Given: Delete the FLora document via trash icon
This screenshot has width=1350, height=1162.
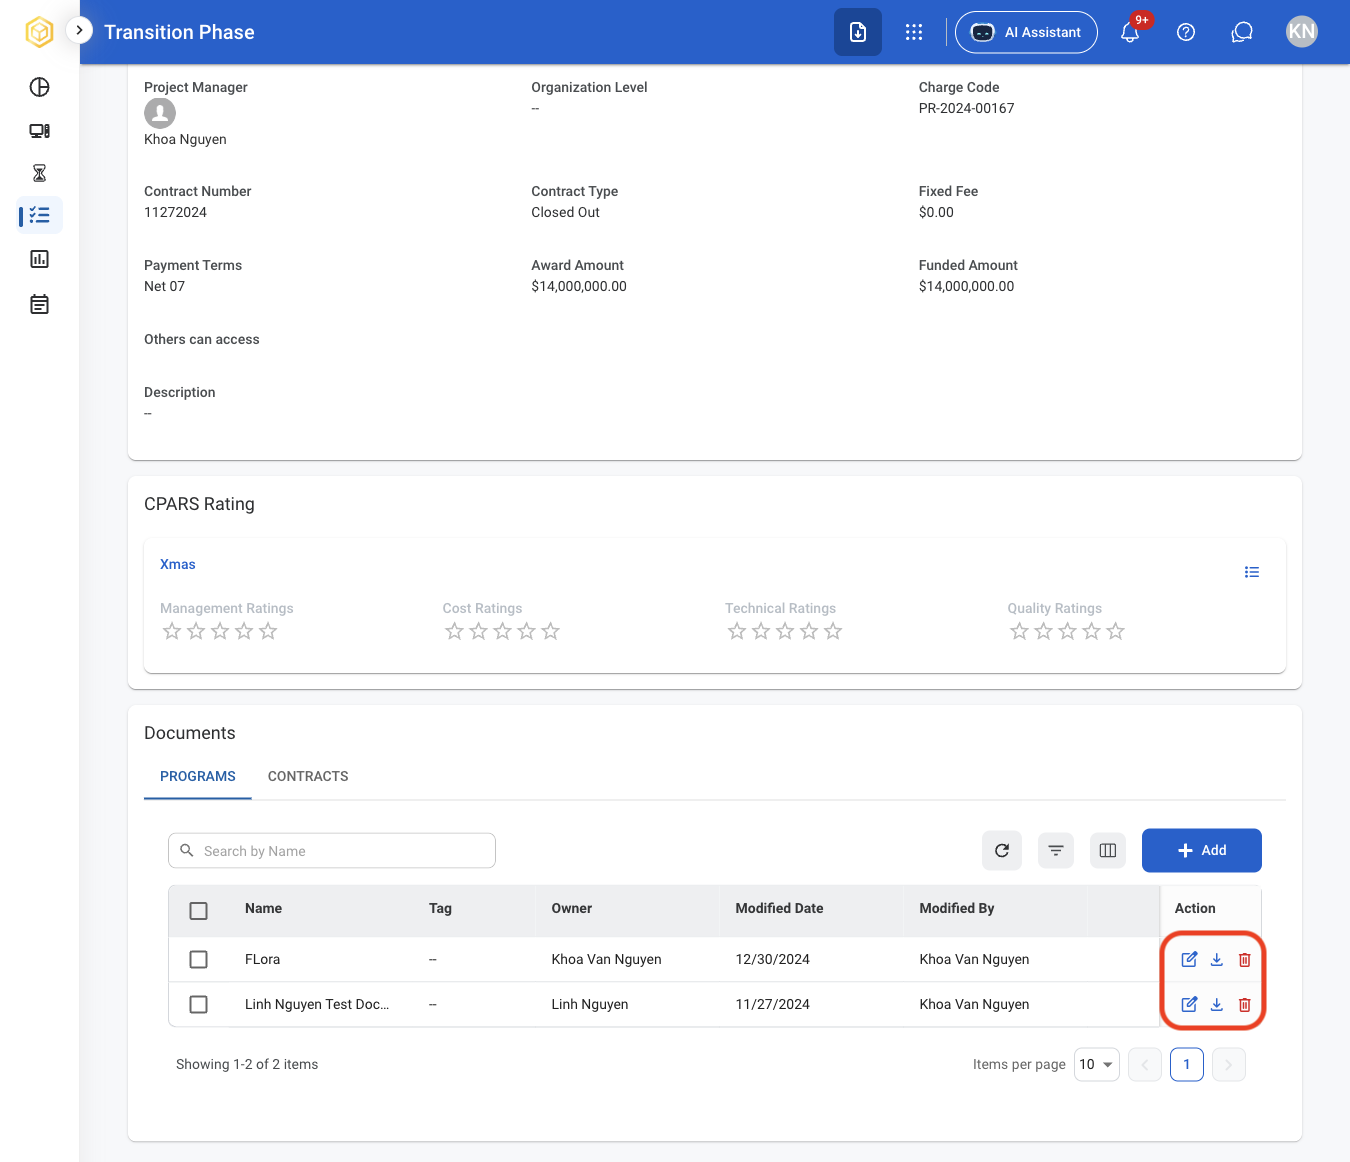Looking at the screenshot, I should pyautogui.click(x=1245, y=959).
